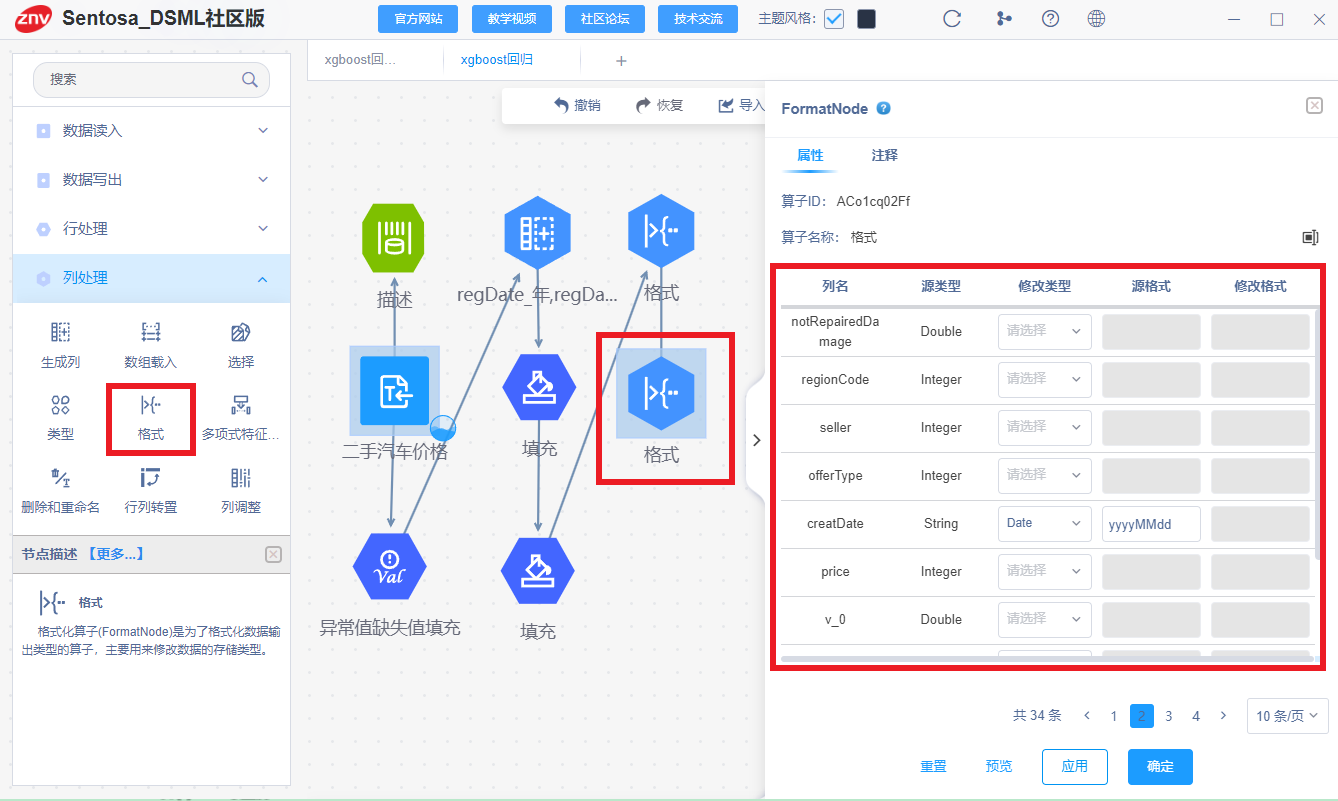Open the Date type dropdown for creatDate
Screen dimensions: 1338x801
point(1045,523)
